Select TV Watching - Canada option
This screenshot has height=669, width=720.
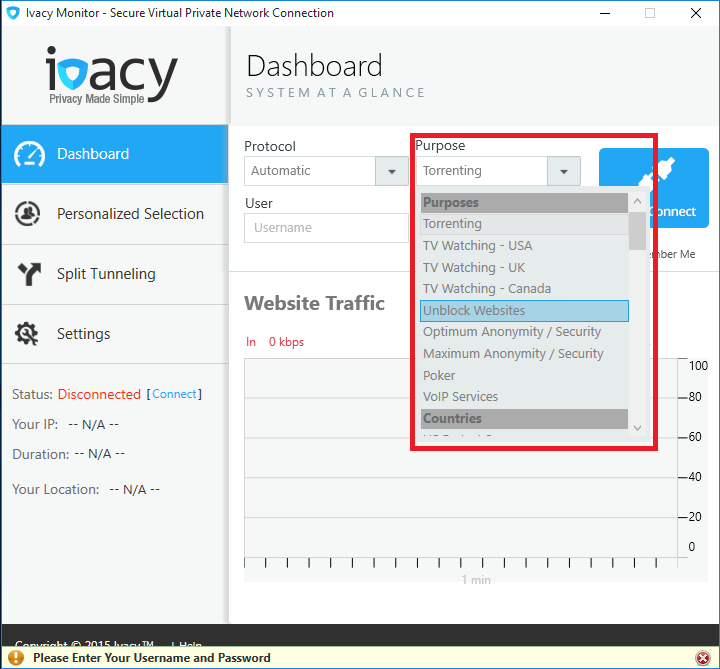pyautogui.click(x=524, y=289)
